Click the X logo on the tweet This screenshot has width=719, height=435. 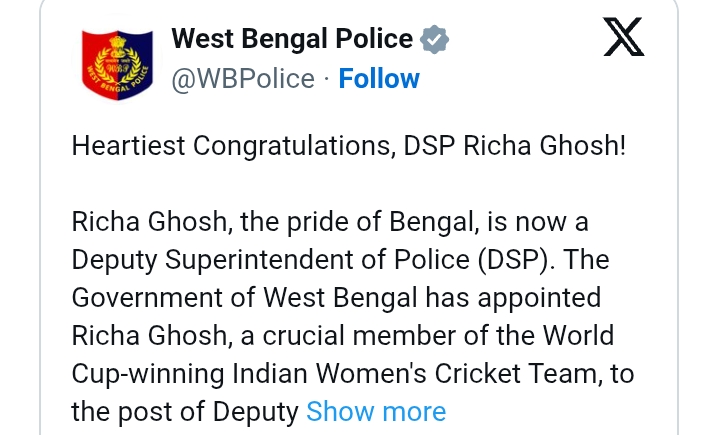(625, 38)
